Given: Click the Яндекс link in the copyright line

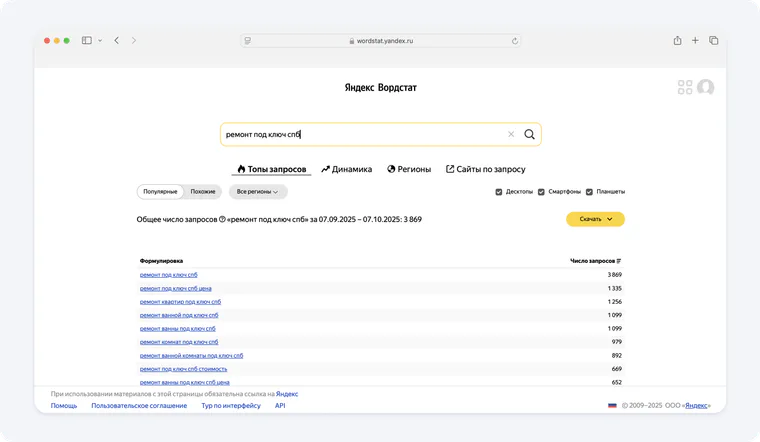Looking at the screenshot, I should tap(697, 406).
